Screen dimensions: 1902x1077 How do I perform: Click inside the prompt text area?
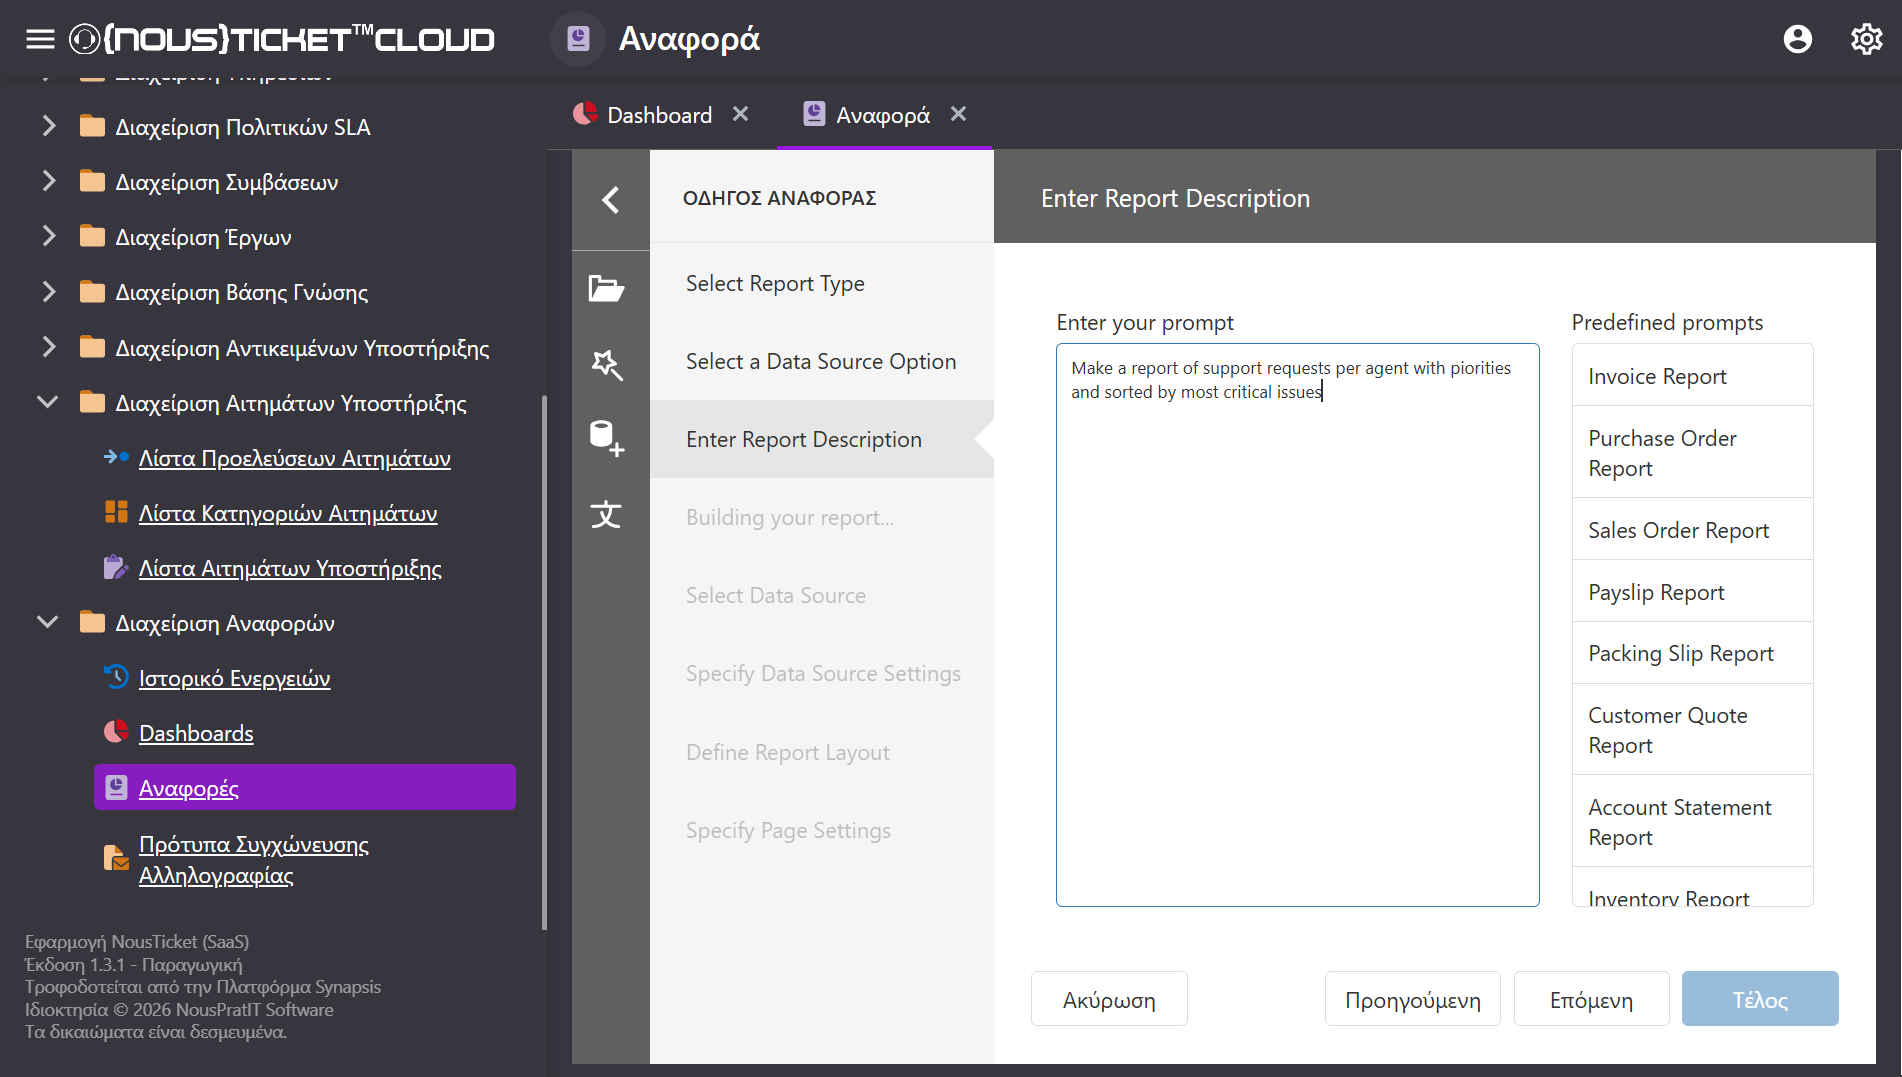pyautogui.click(x=1297, y=625)
